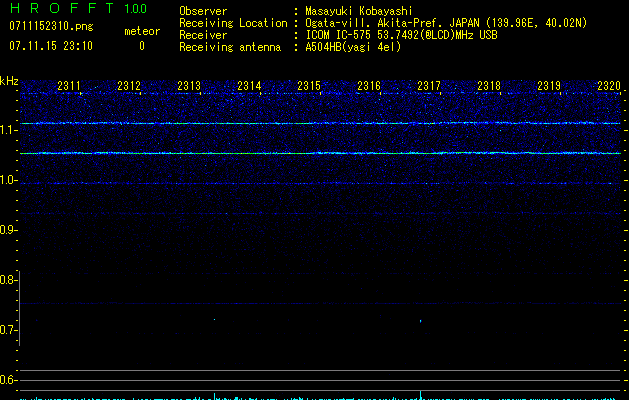Click the small echo blip below 2317
Viewport: 629px width, 400px height.
(420, 322)
